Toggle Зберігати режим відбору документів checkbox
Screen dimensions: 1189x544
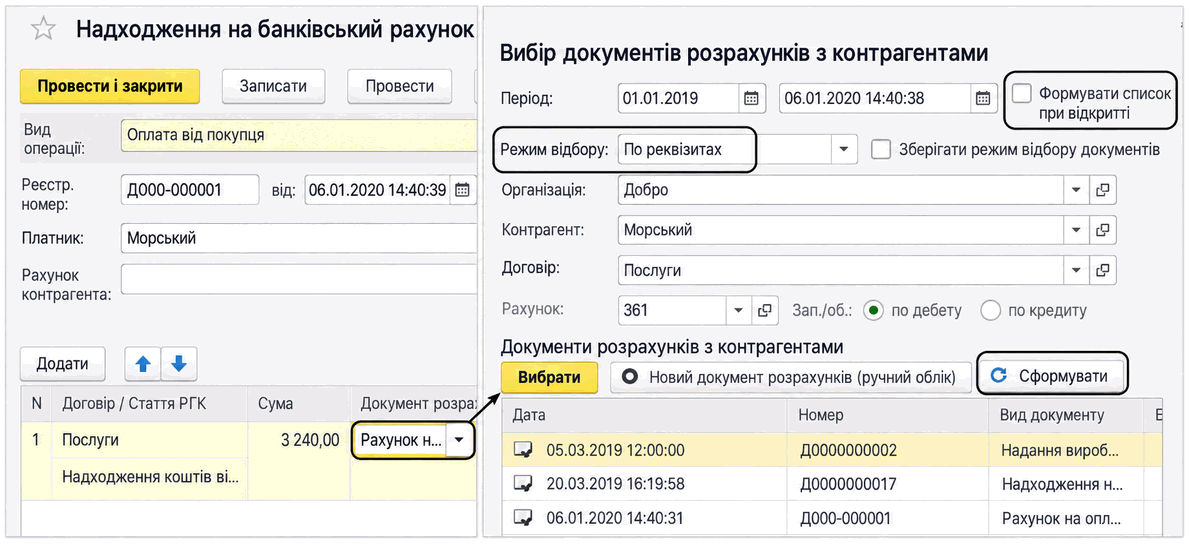click(880, 149)
